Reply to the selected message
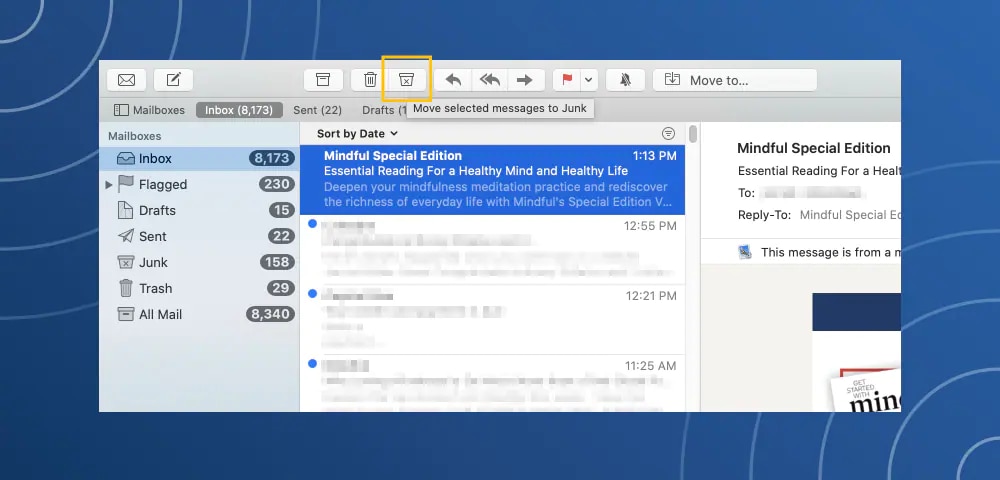Image resolution: width=1000 pixels, height=480 pixels. pos(453,80)
